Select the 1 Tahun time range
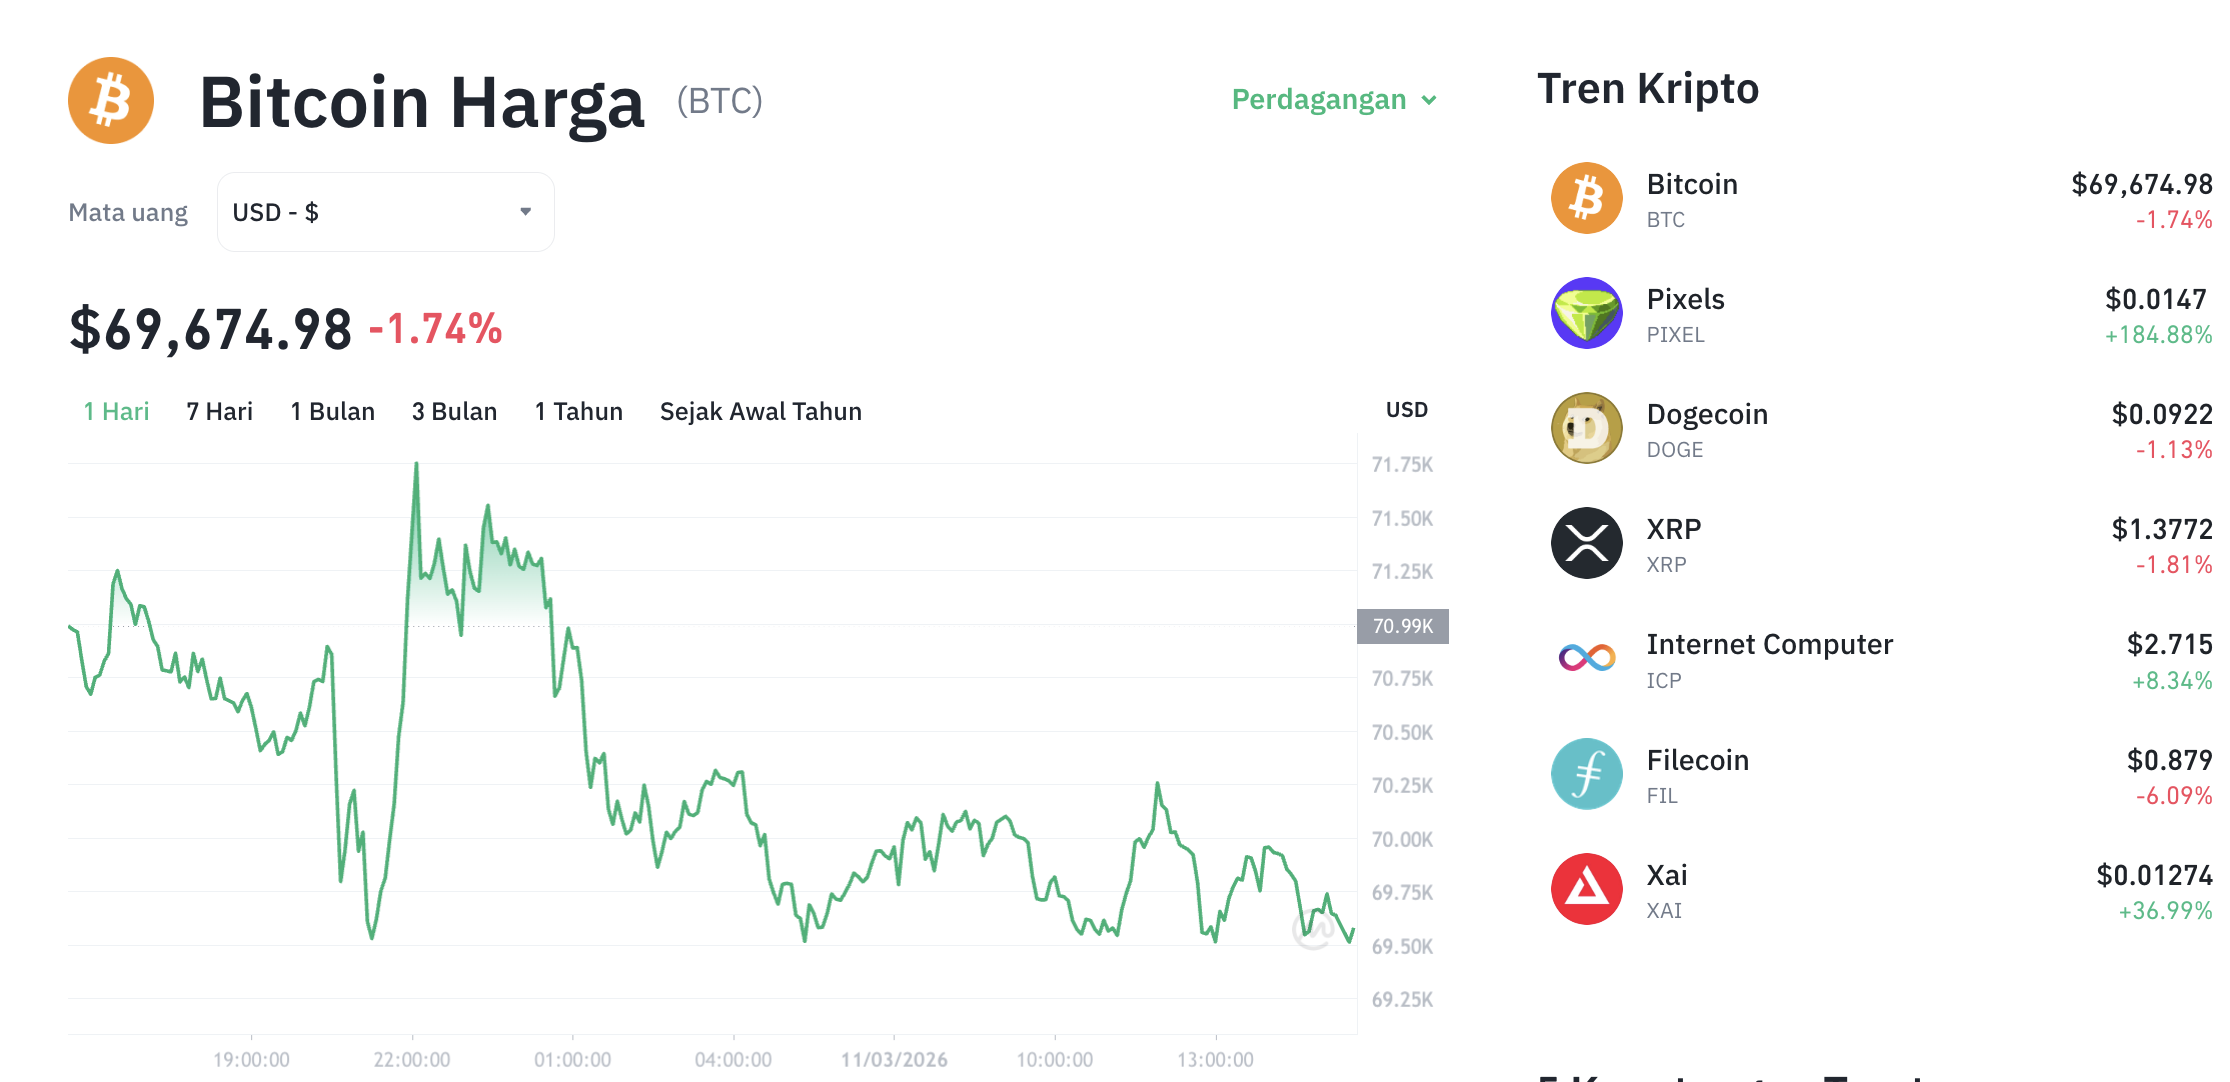The height and width of the screenshot is (1082, 2230). 578,411
